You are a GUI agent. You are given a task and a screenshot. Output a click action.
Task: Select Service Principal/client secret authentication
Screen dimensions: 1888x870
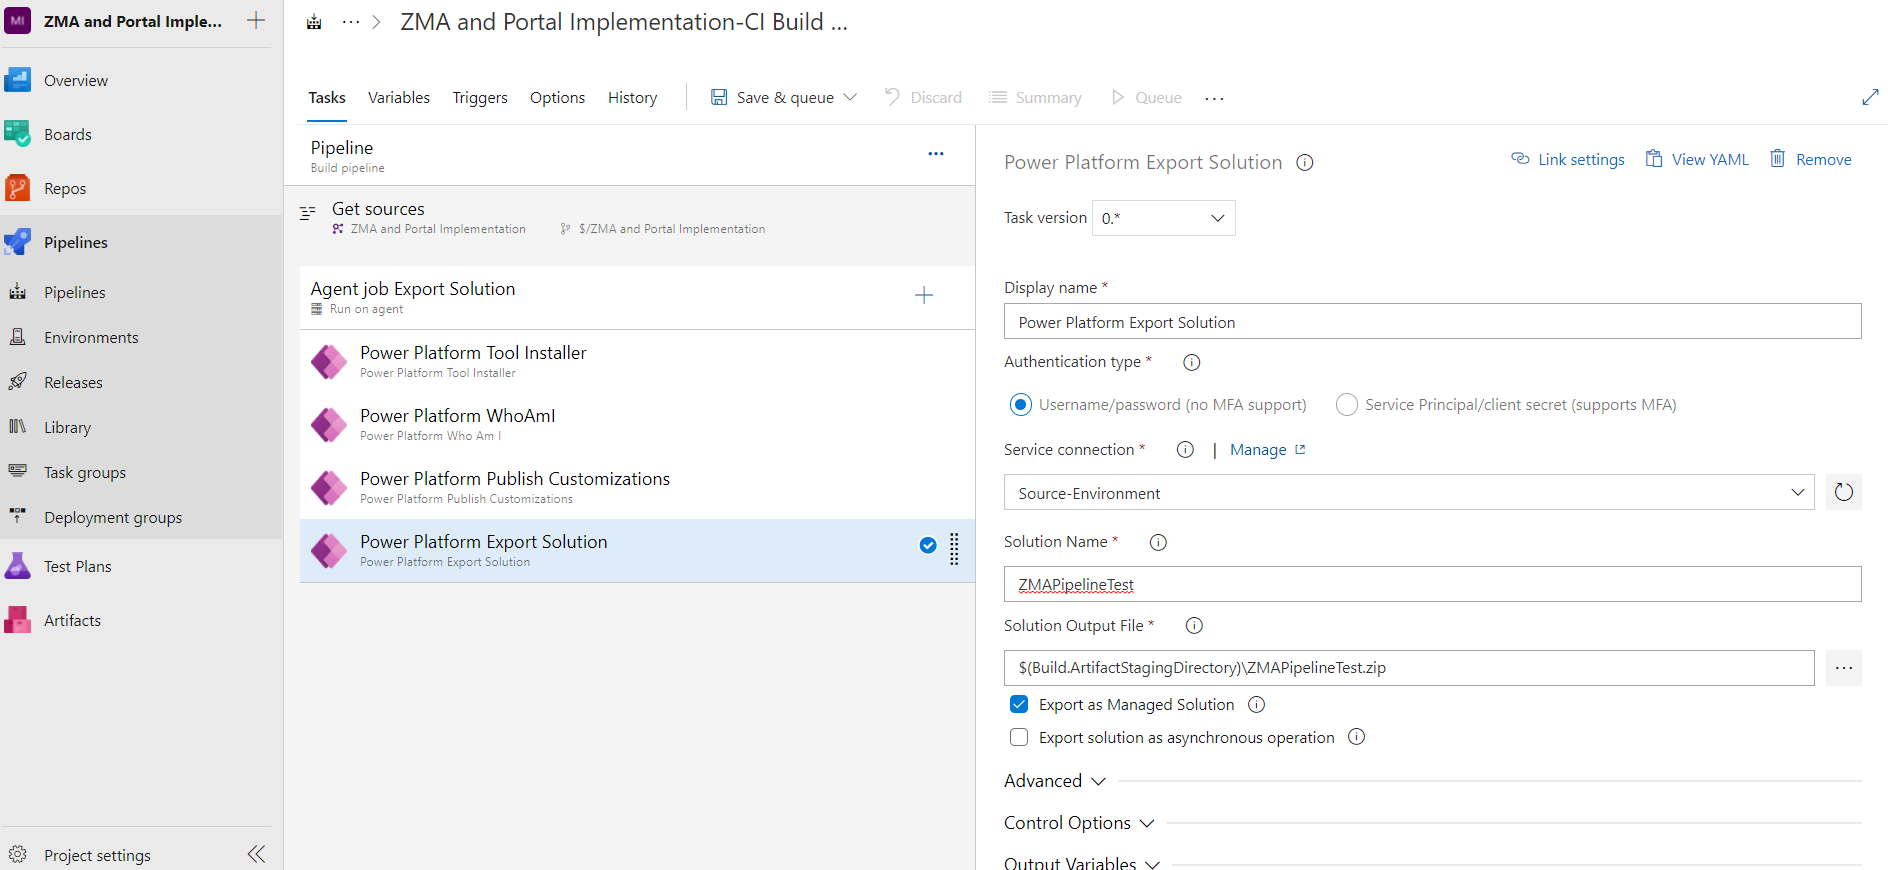tap(1347, 404)
